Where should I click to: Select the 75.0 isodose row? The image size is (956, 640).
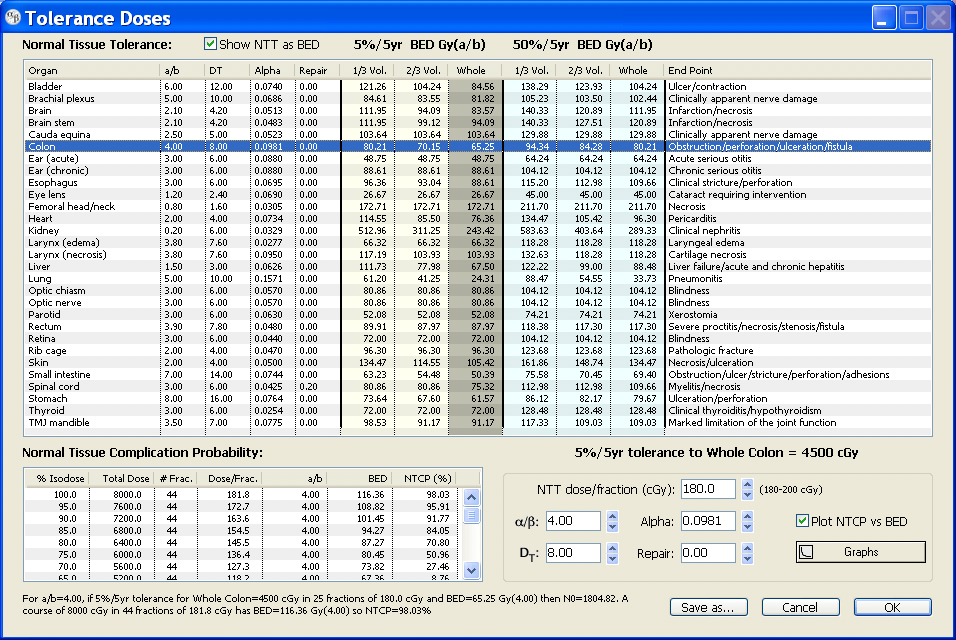pos(244,555)
